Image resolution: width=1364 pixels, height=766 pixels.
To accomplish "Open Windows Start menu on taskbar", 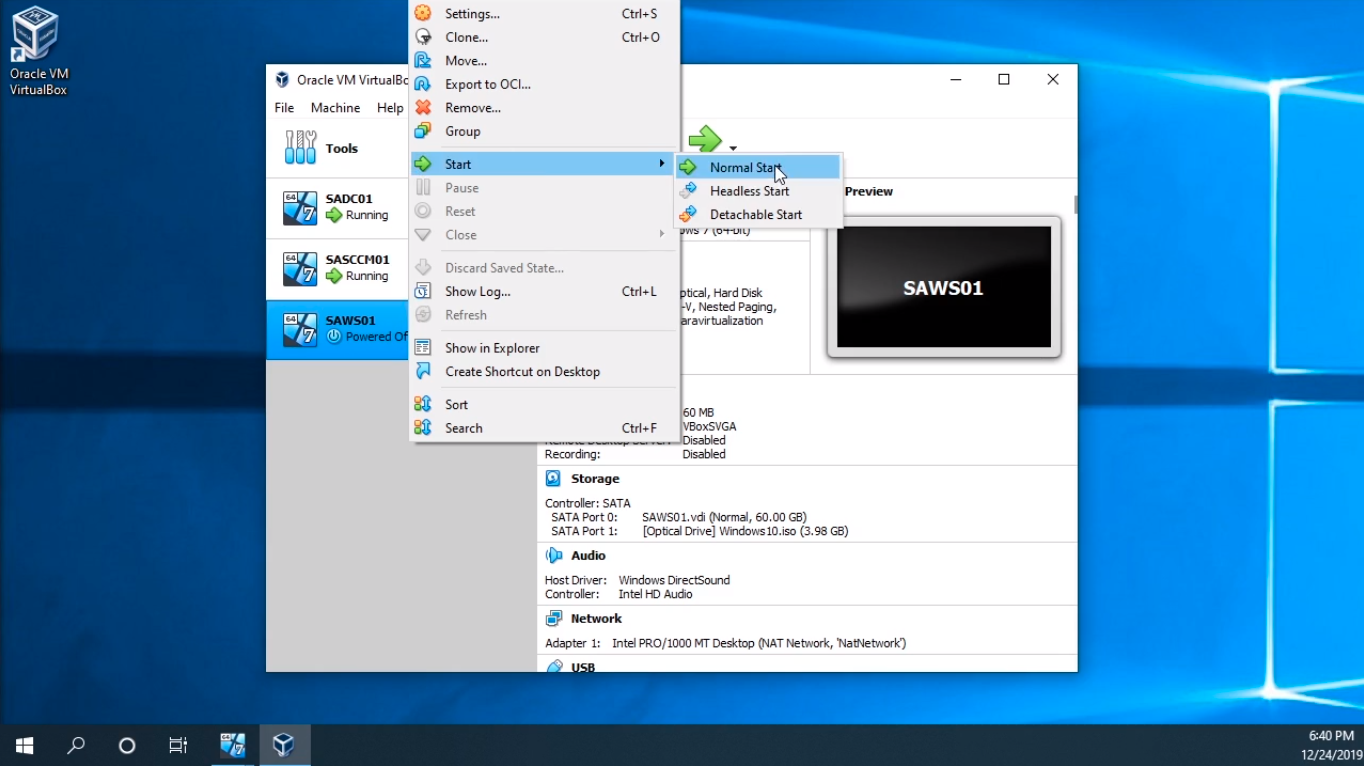I will tap(25, 745).
